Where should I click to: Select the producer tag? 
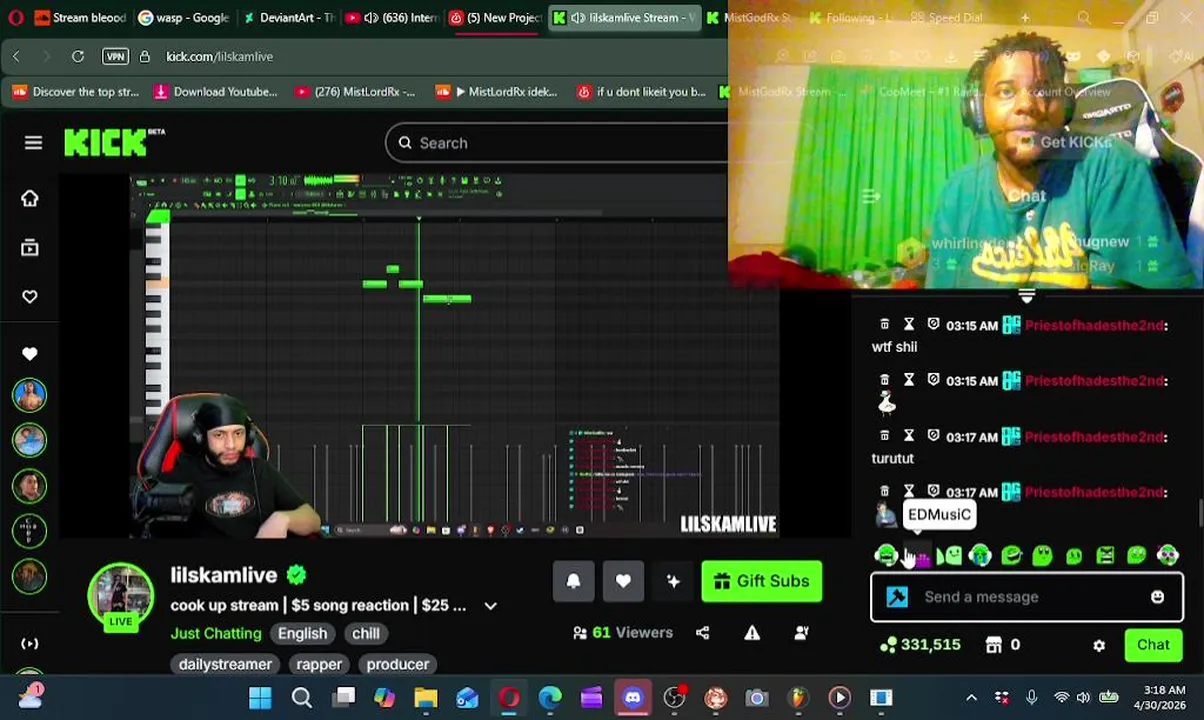[397, 664]
